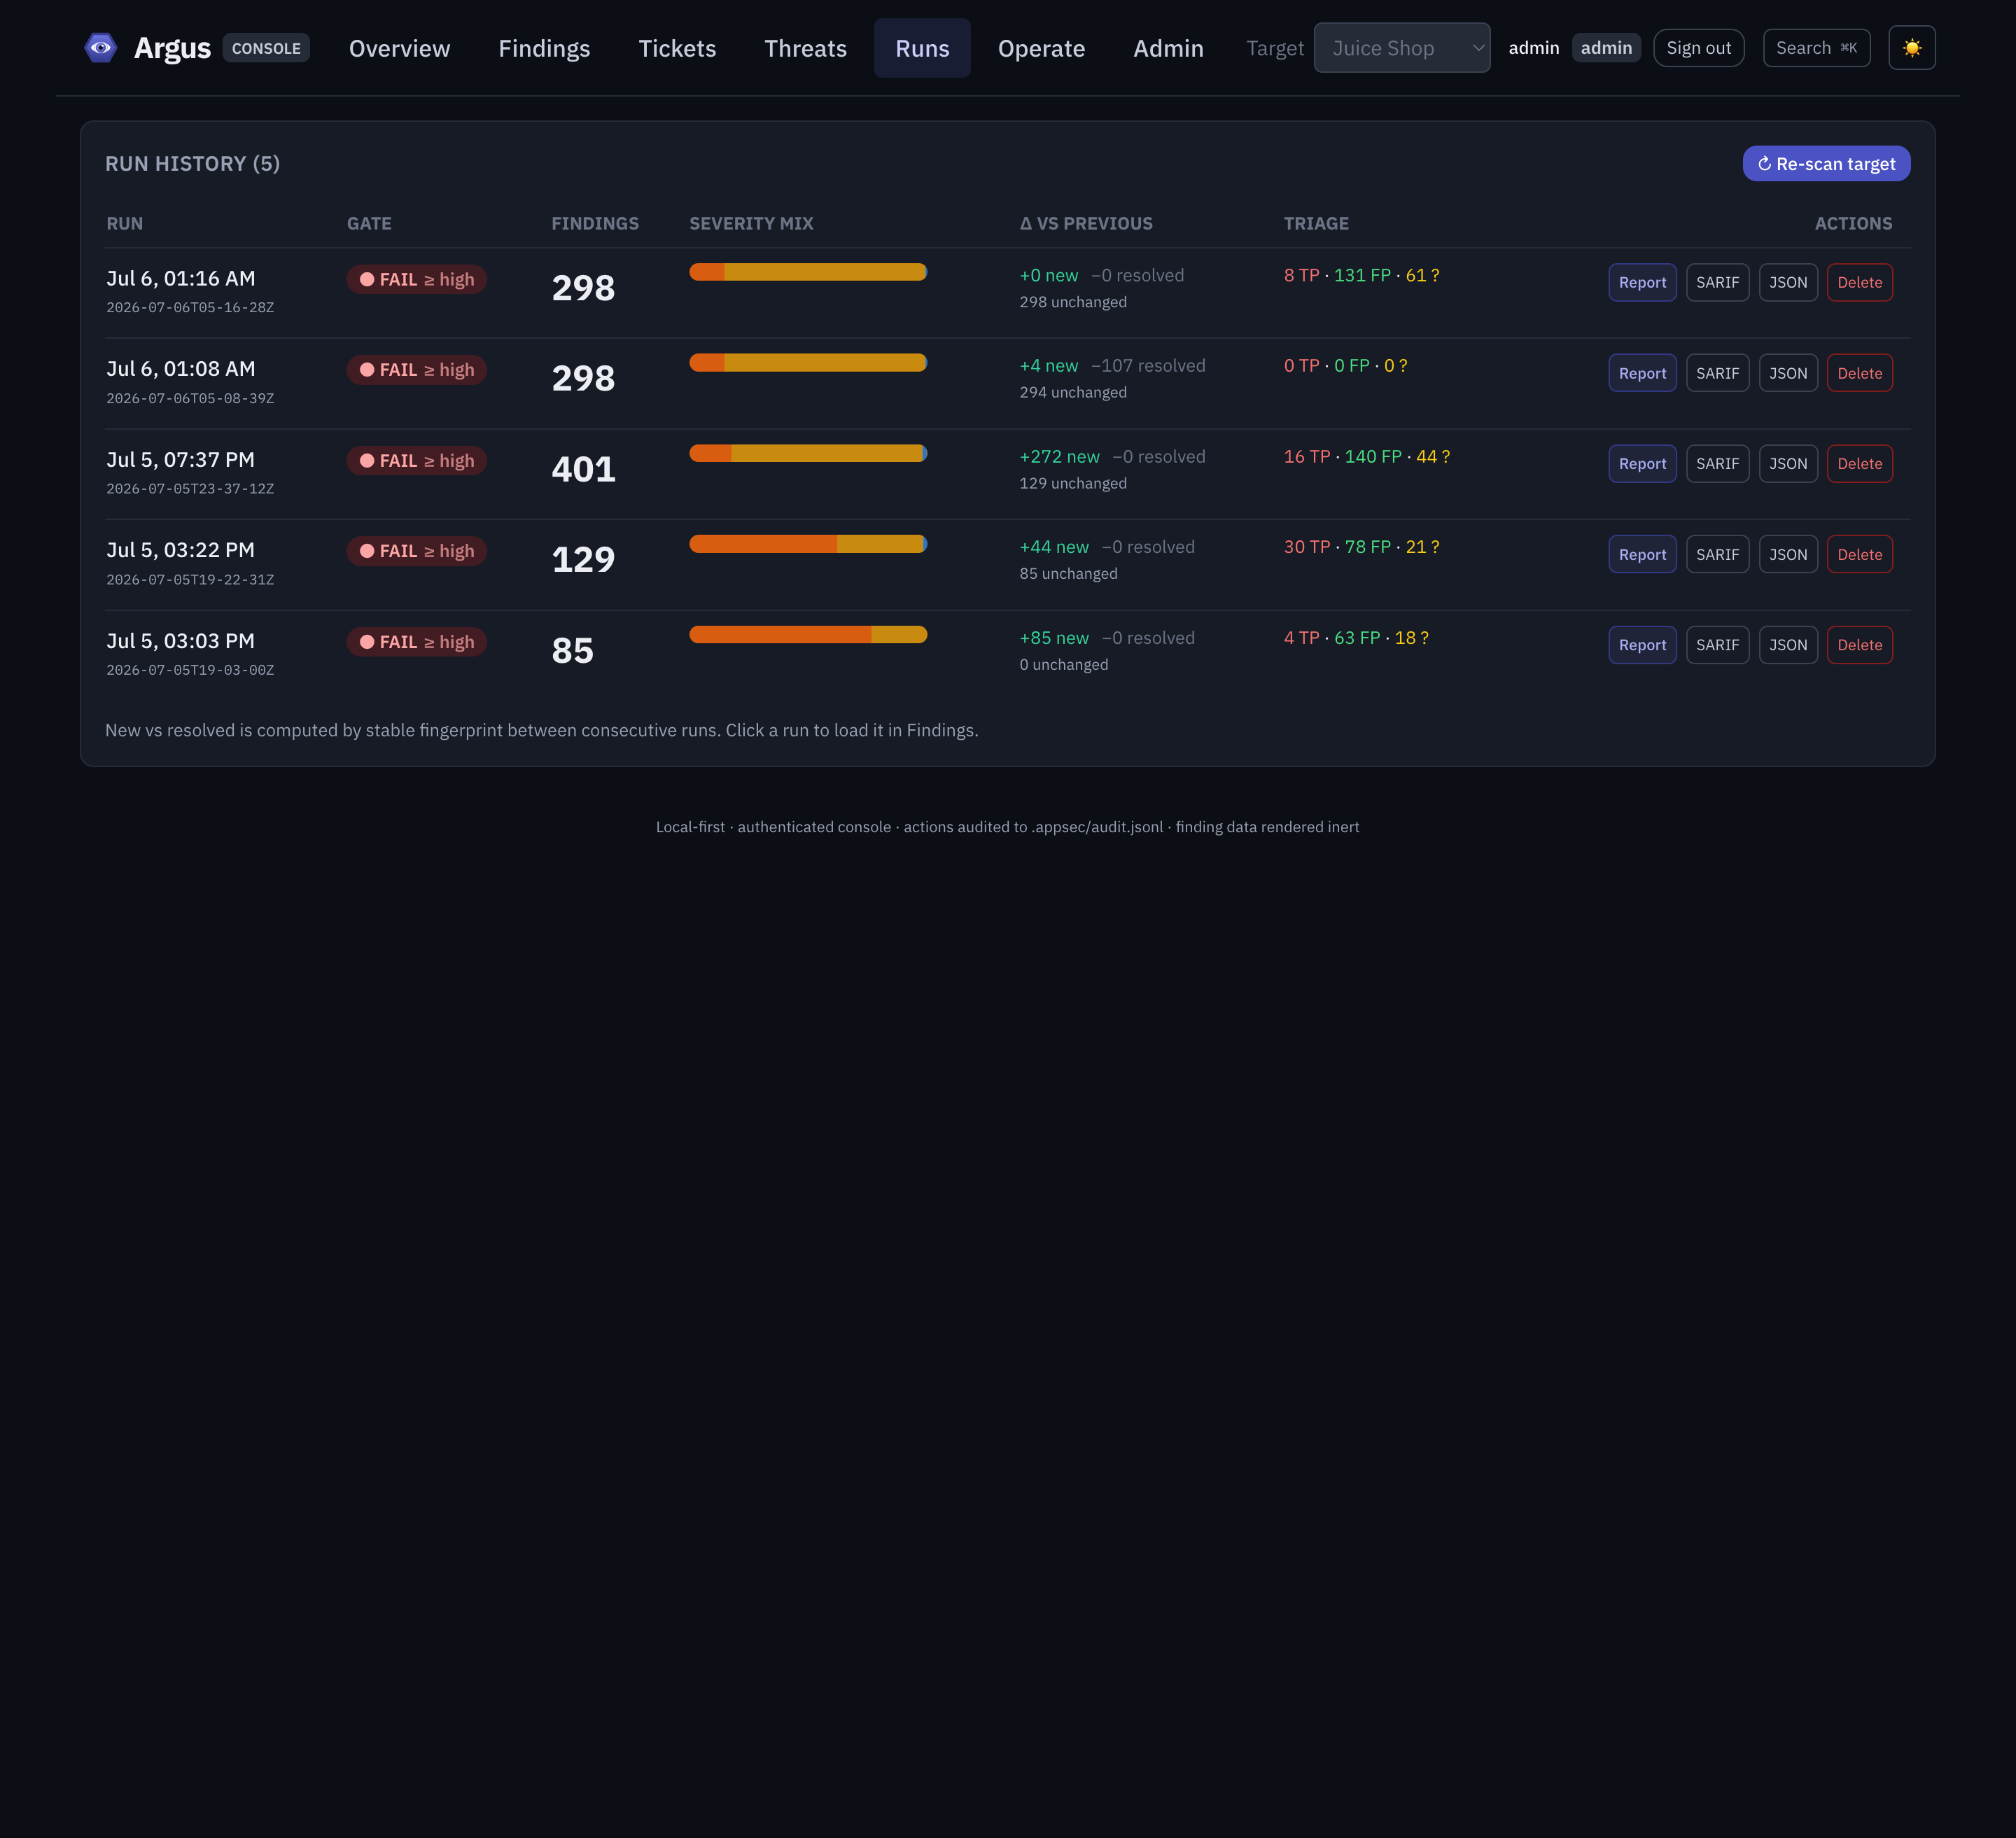
Task: Navigate to the Overview tab
Action: (399, 48)
